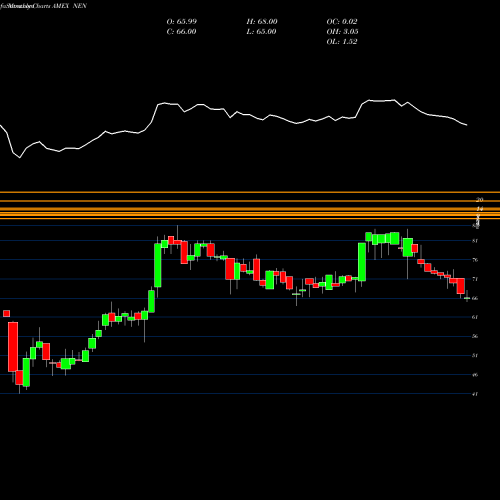Click the low price value L: 65.00
This screenshot has width=500, height=500.
tap(261, 32)
